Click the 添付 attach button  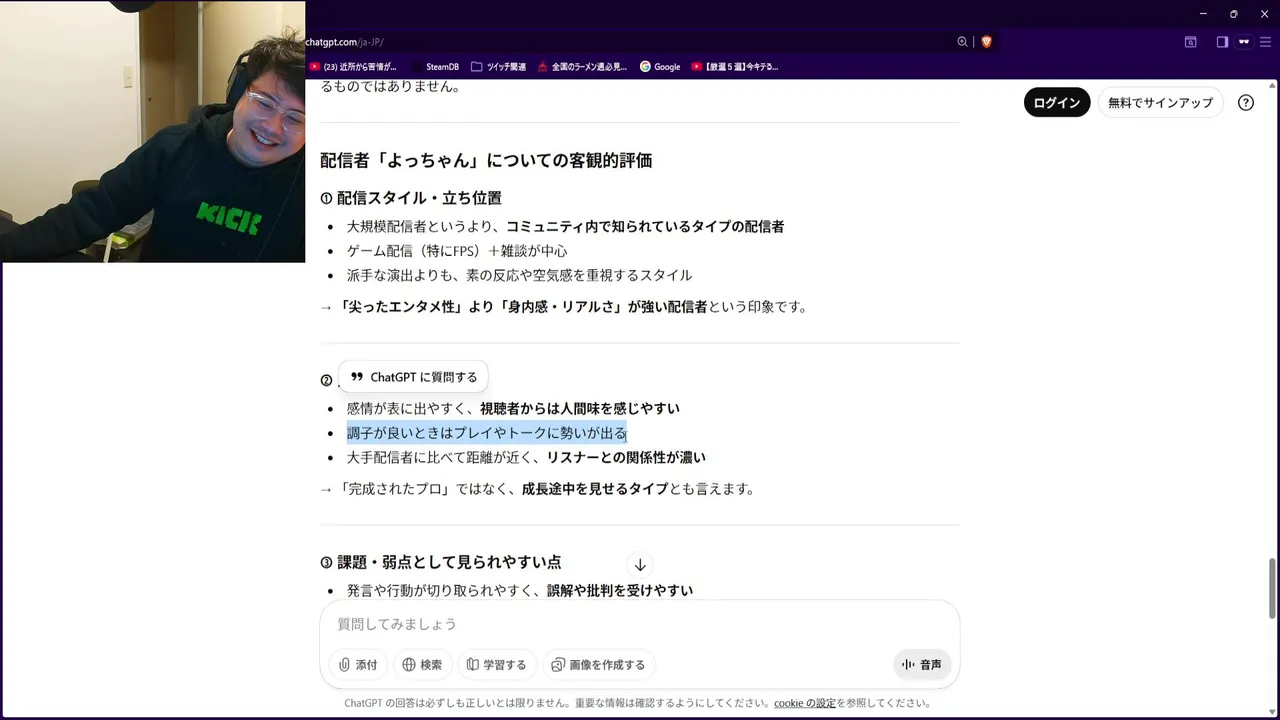click(358, 664)
